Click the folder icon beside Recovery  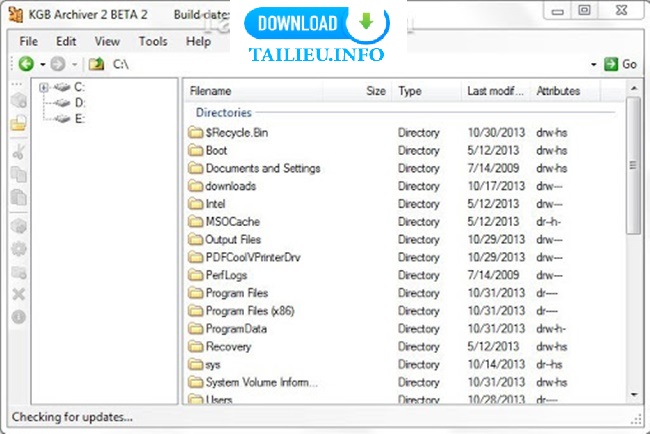tap(196, 346)
